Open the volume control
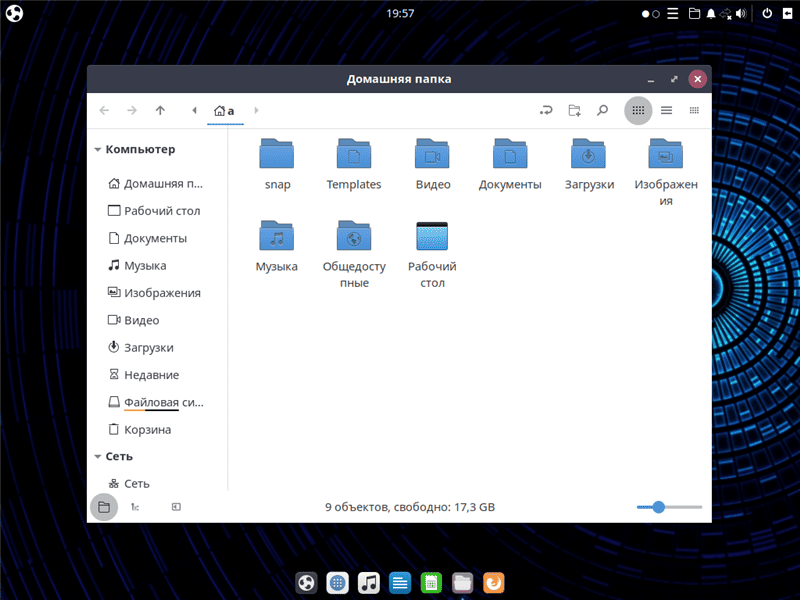Image resolution: width=800 pixels, height=600 pixels. (741, 14)
